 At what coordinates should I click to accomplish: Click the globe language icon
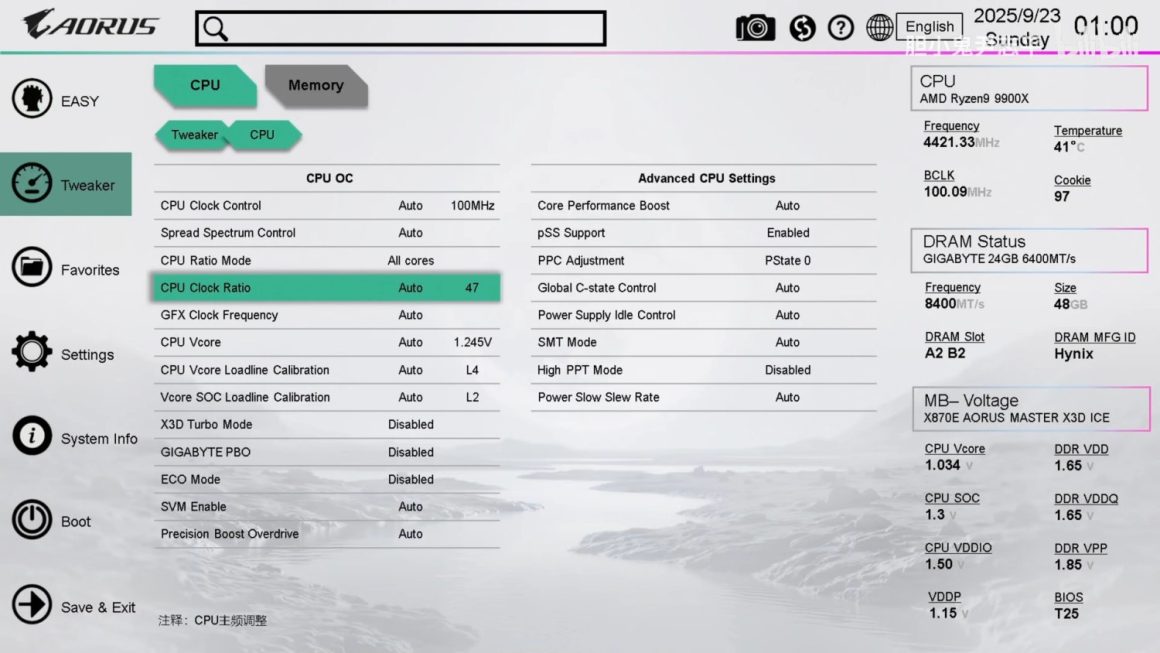tap(879, 28)
